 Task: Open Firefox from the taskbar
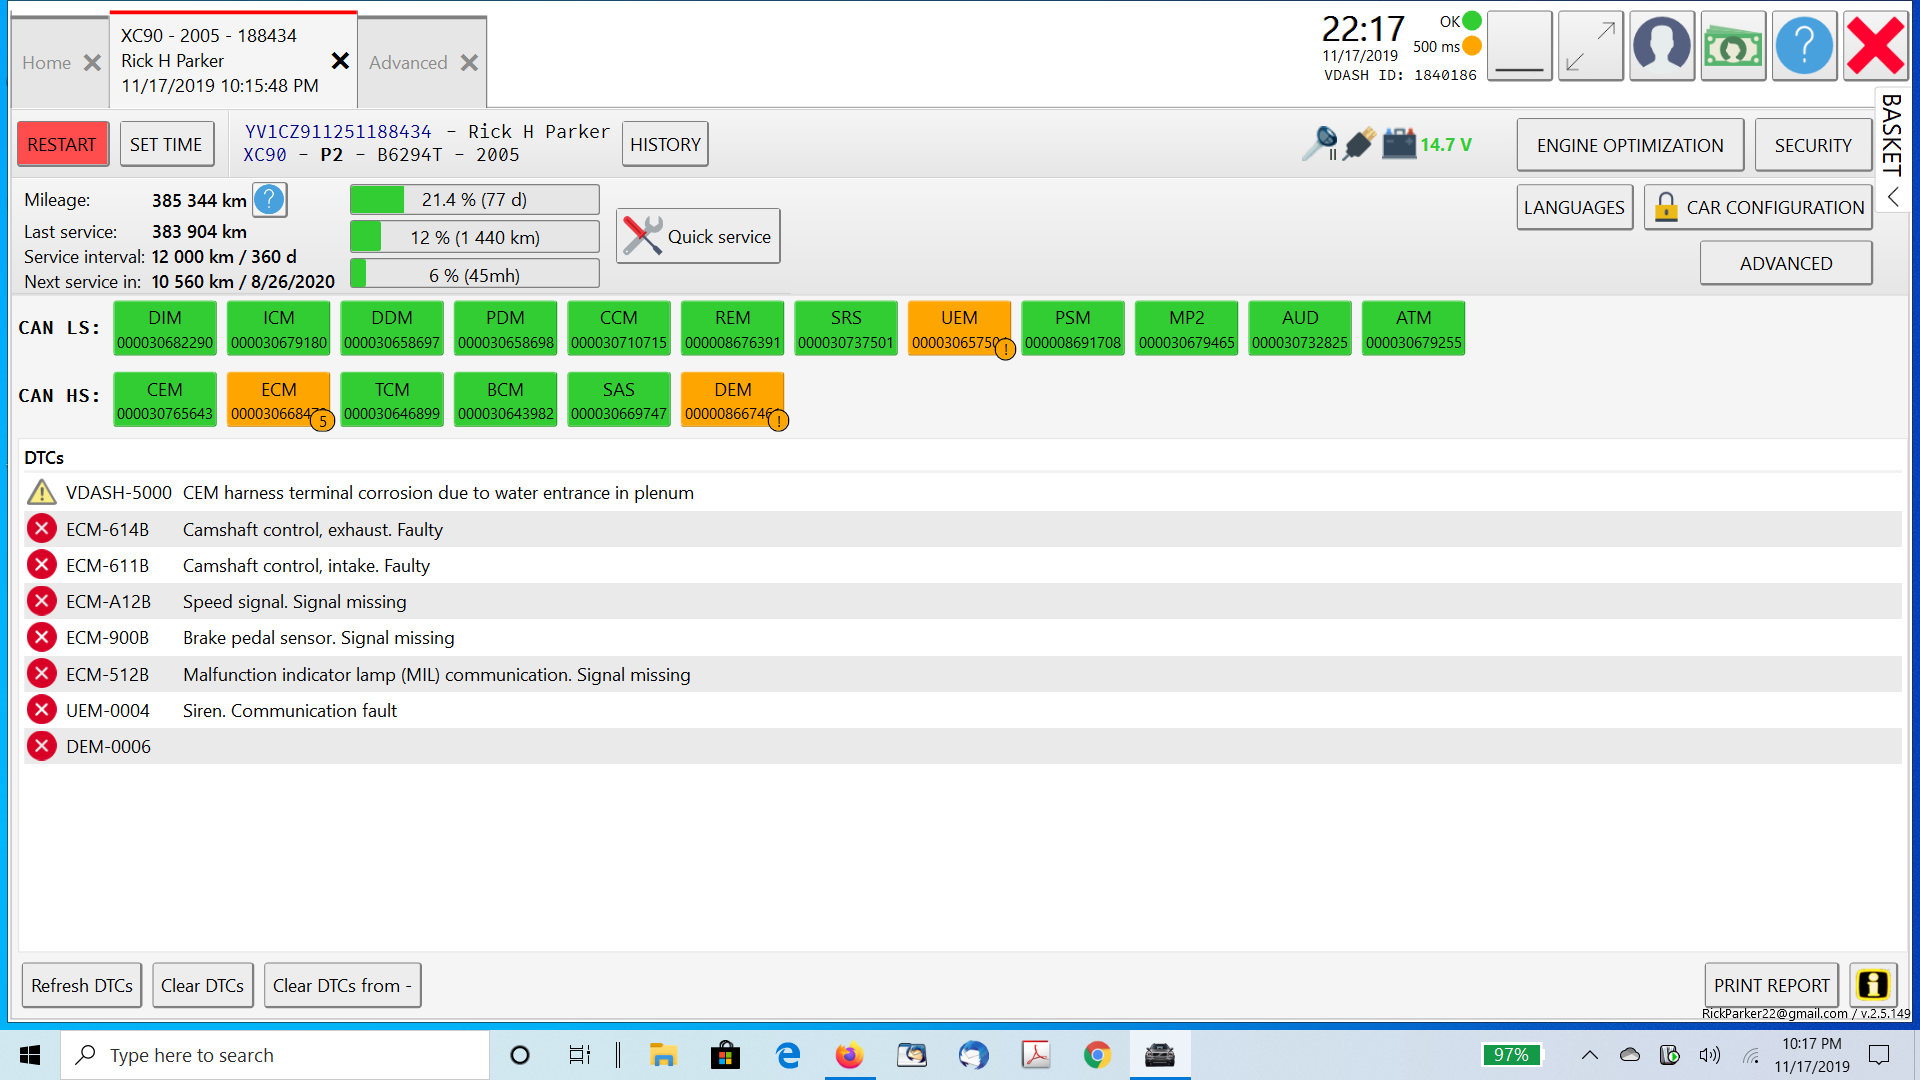pos(849,1055)
